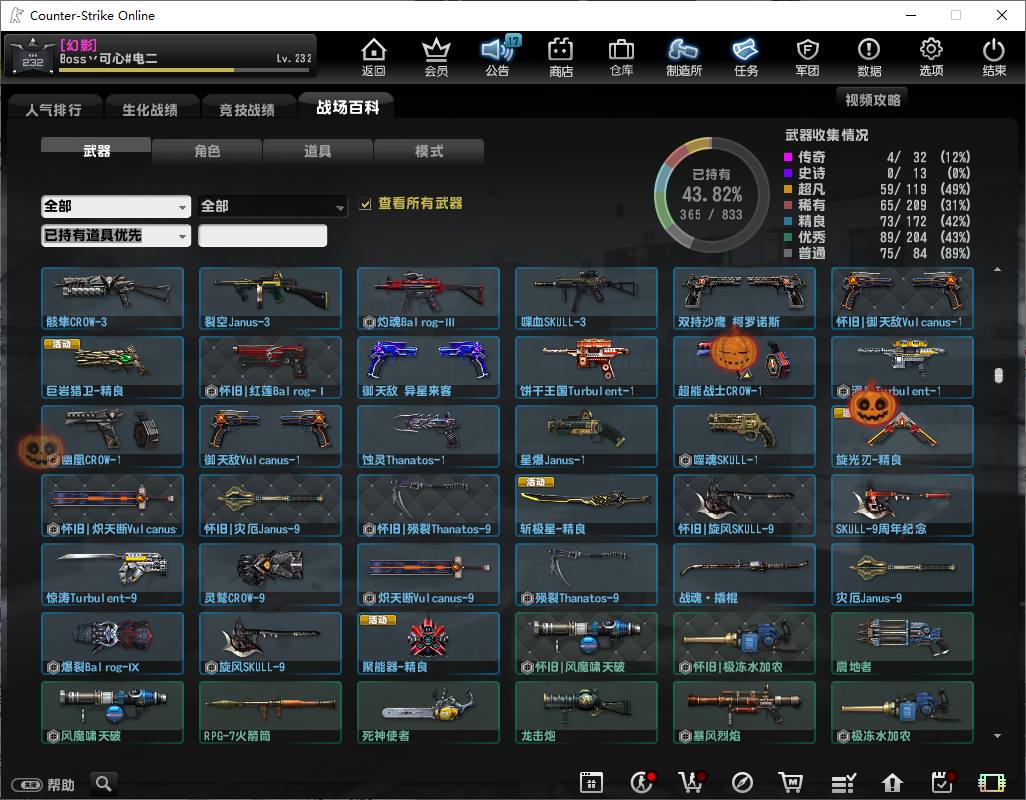Image resolution: width=1026 pixels, height=800 pixels.
Task: Click the 视频攻略 button
Action: (x=872, y=99)
